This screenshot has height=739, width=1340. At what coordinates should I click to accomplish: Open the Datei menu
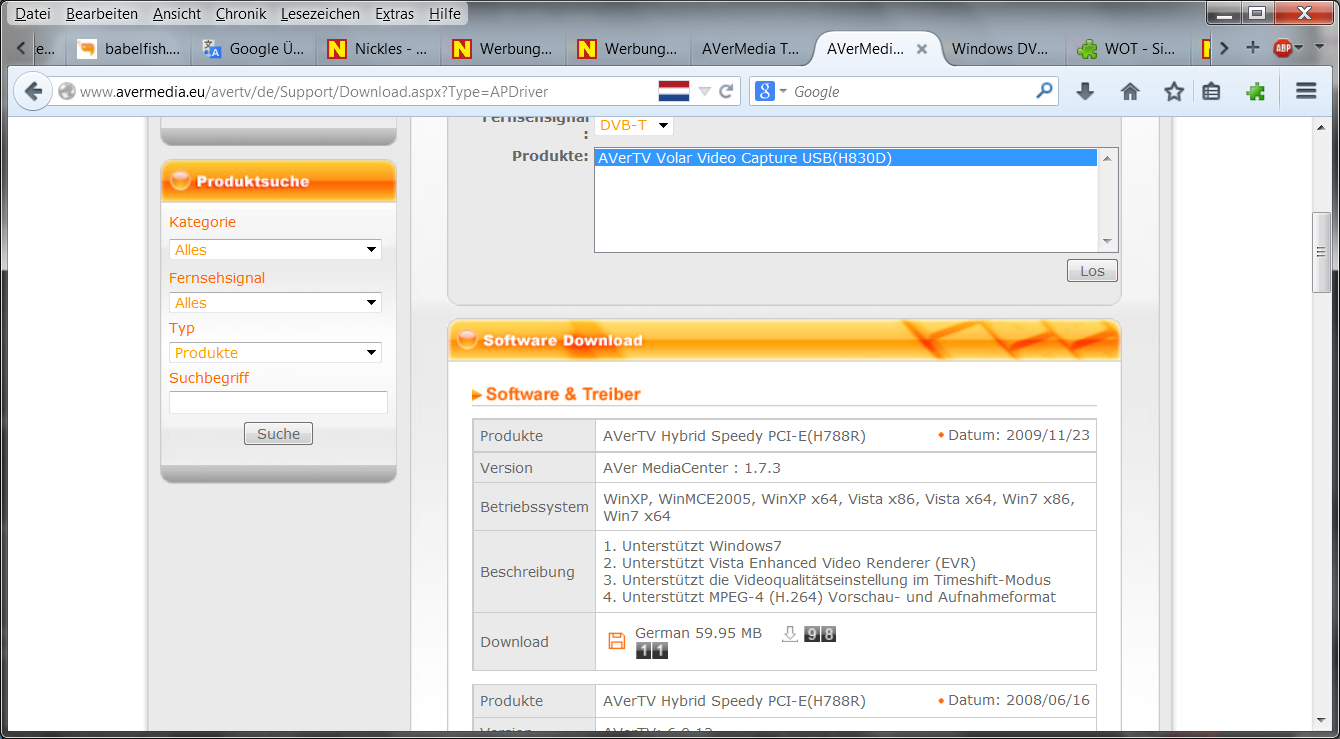click(x=33, y=14)
